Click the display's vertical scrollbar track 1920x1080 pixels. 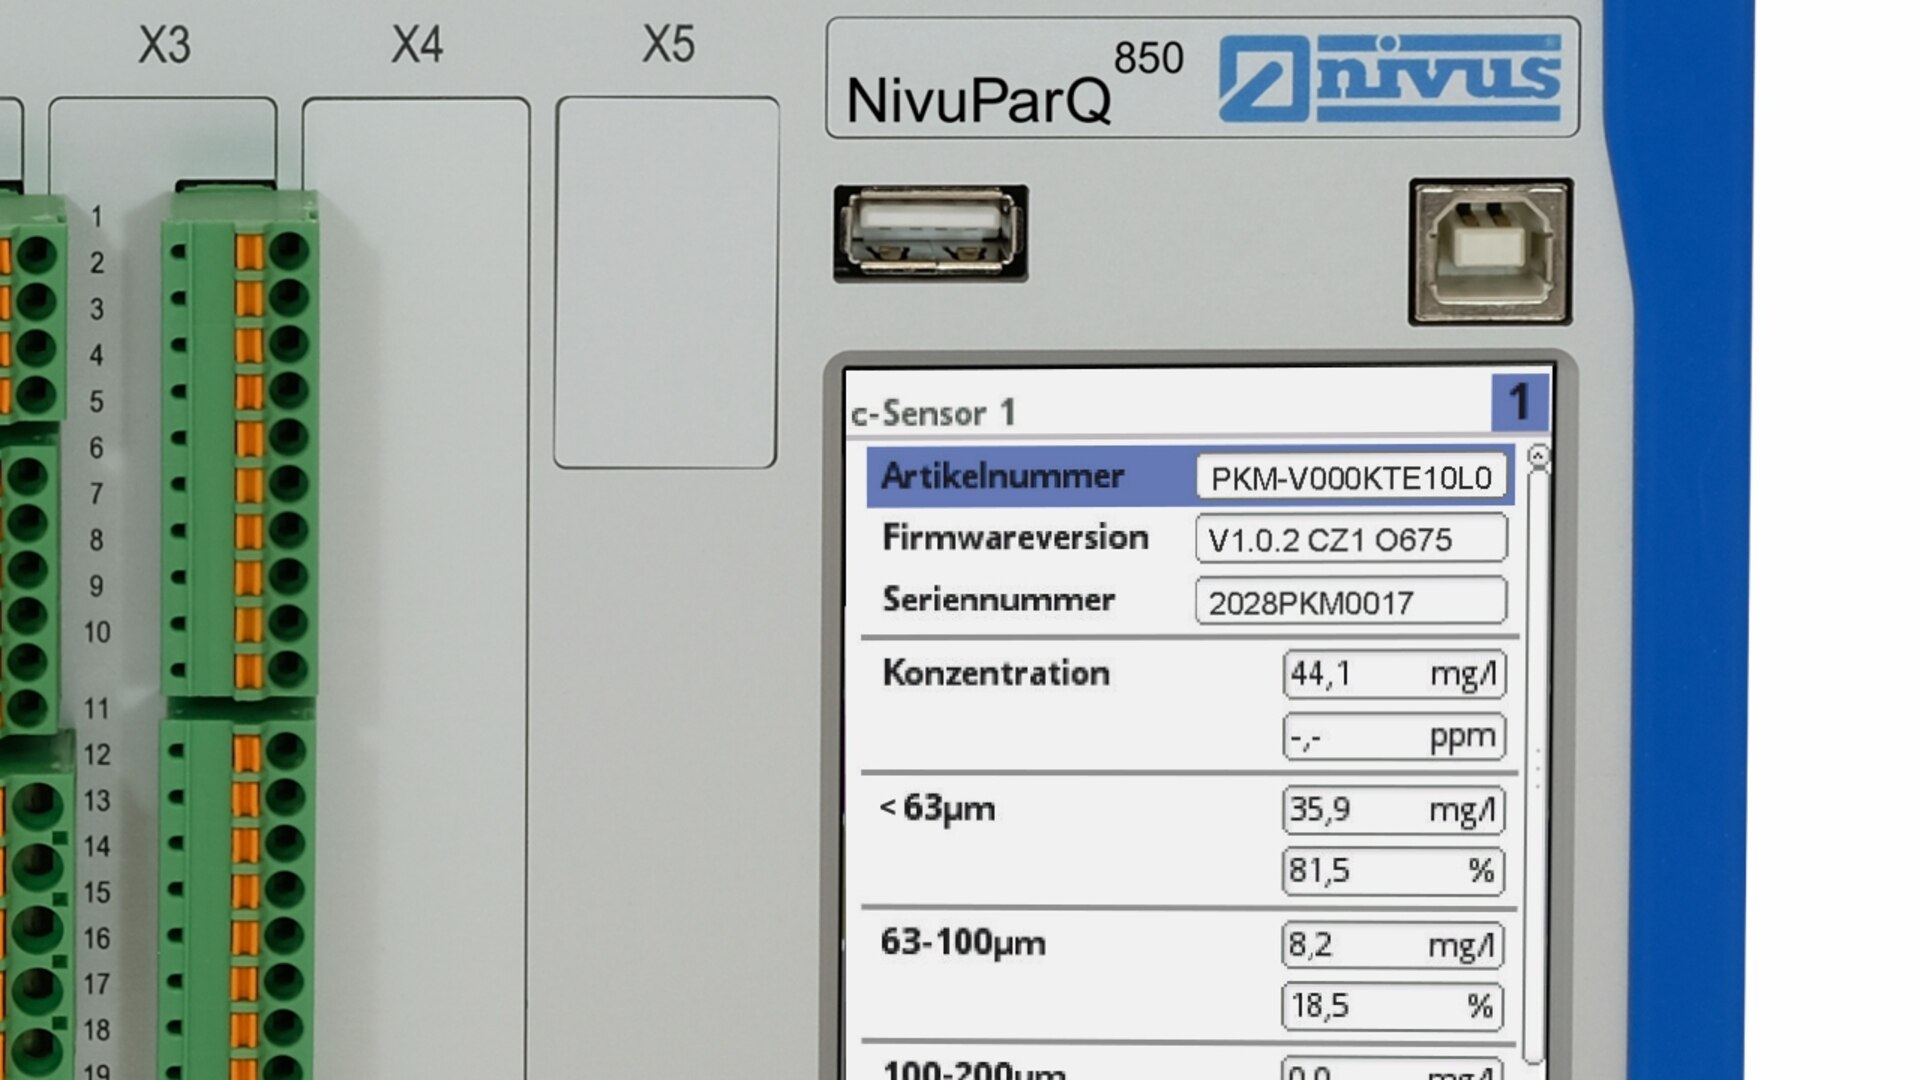(x=1538, y=760)
